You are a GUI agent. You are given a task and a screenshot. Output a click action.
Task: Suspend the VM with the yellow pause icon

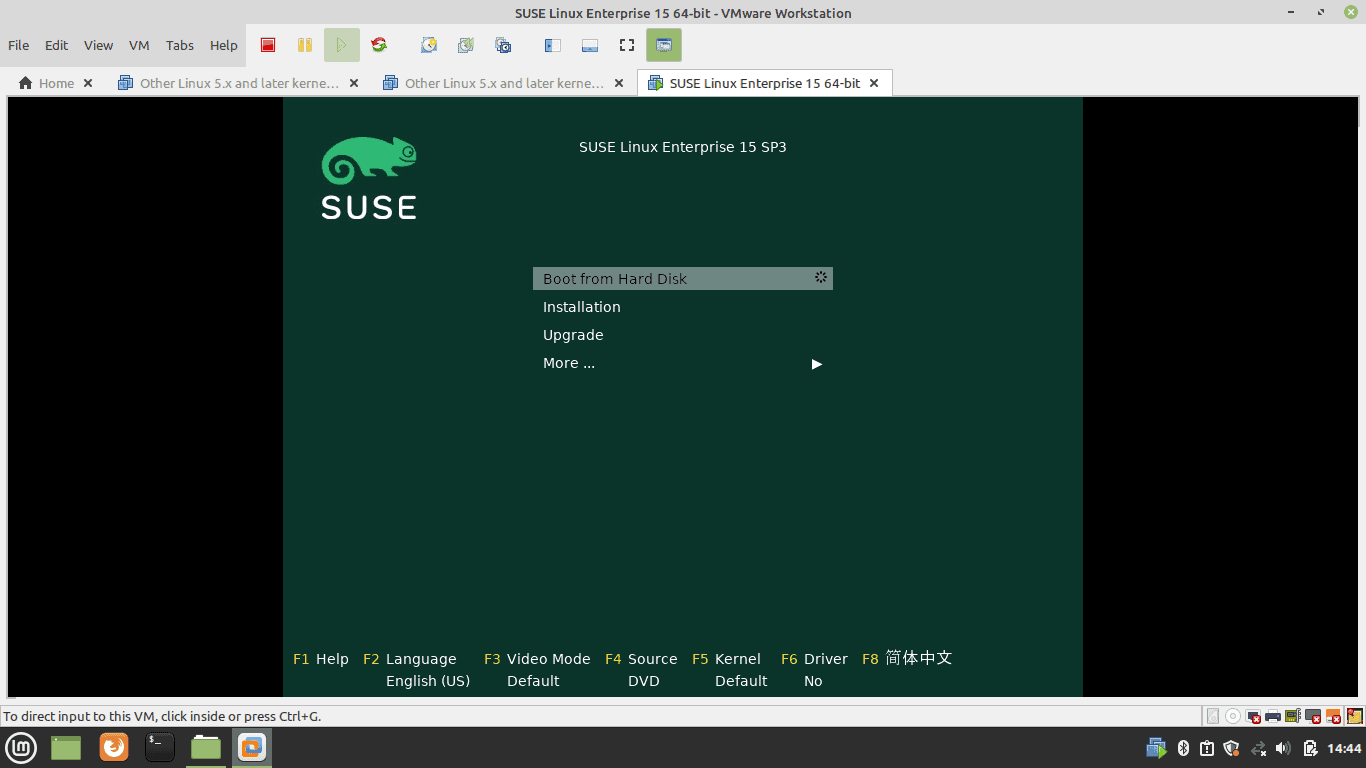point(305,45)
